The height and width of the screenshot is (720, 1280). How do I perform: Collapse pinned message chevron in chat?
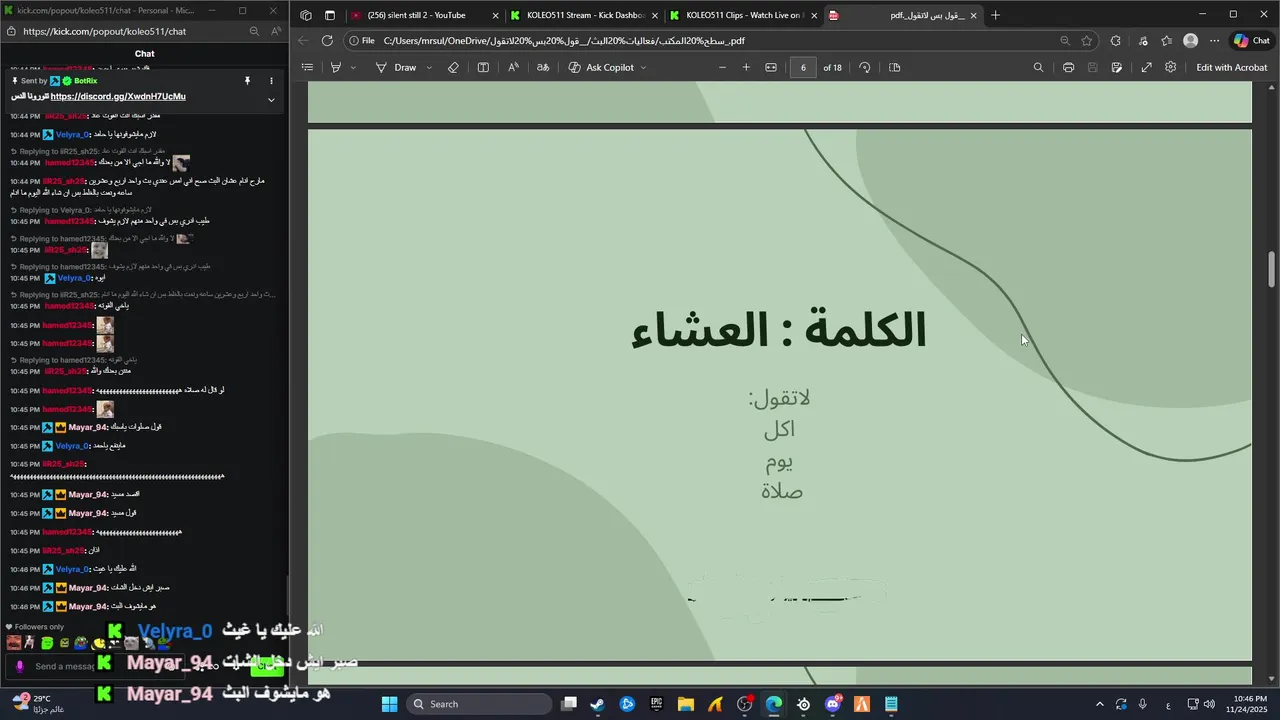click(270, 100)
